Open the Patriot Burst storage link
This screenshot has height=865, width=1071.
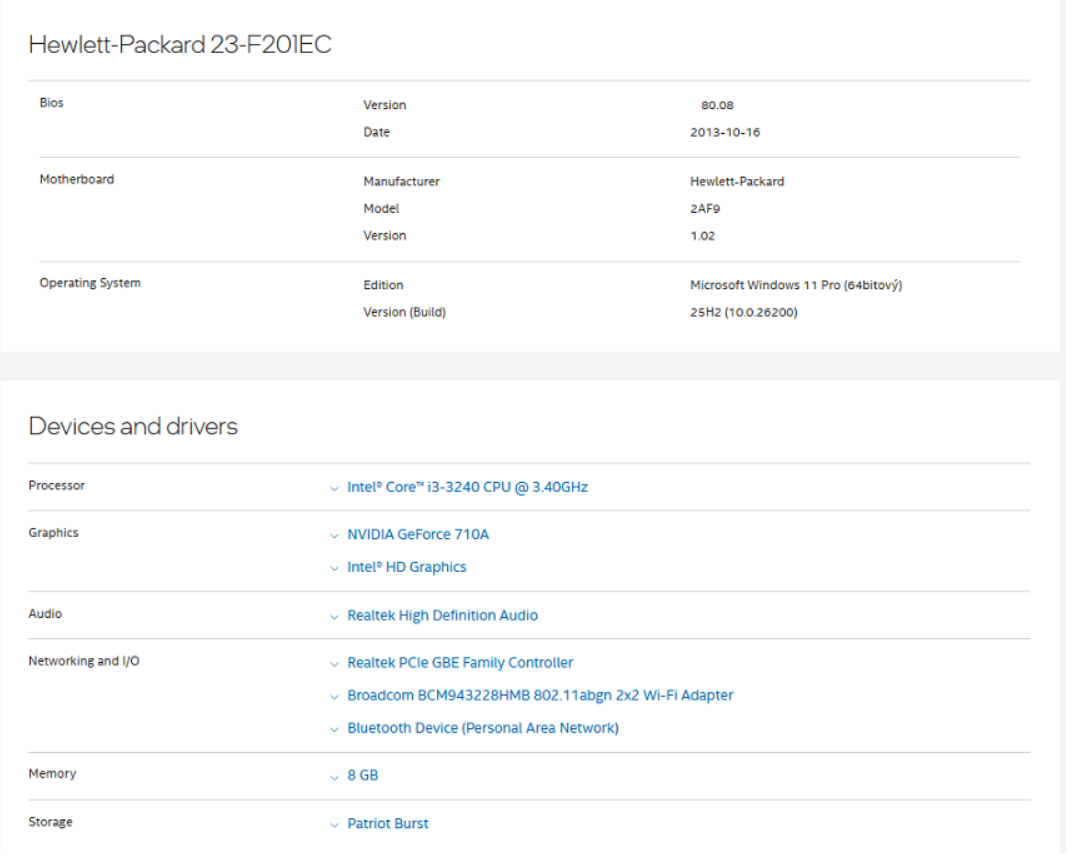[x=388, y=824]
